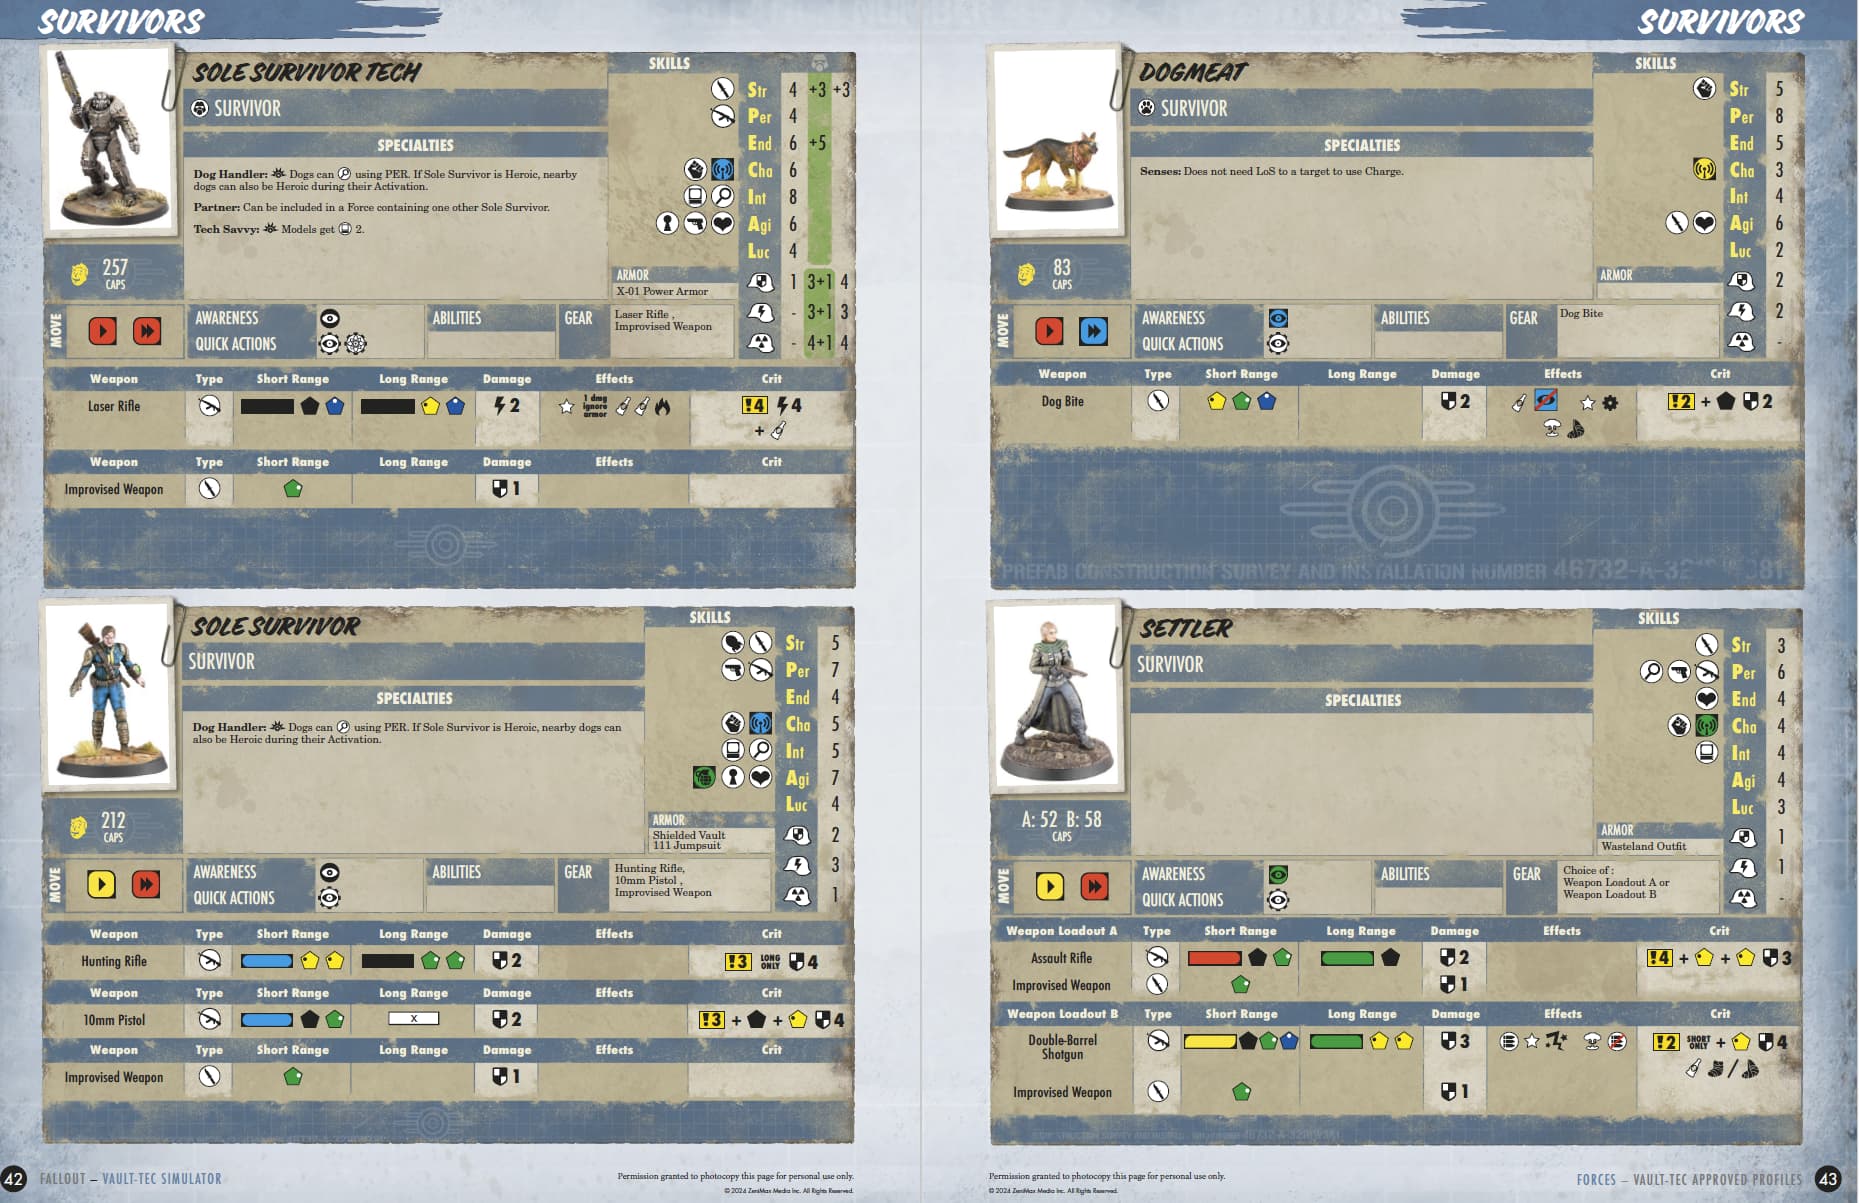
Task: Click Settler's green awareness eye icon
Action: point(1278,874)
